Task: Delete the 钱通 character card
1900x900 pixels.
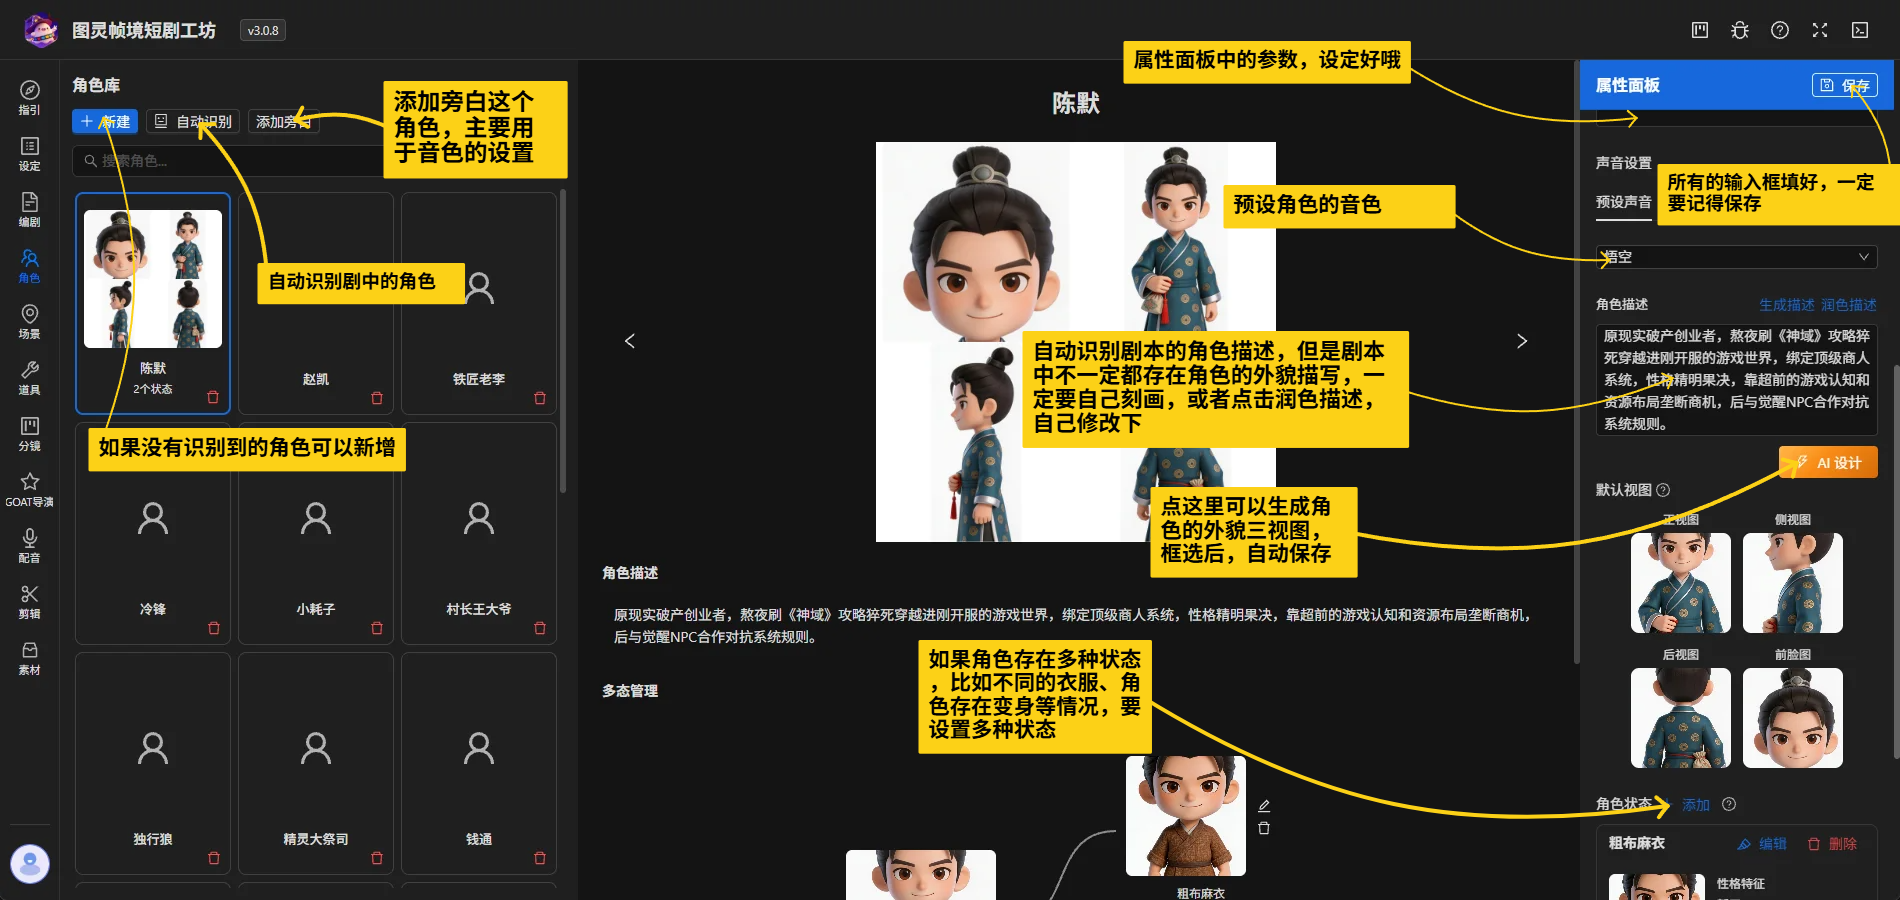Action: (x=540, y=858)
